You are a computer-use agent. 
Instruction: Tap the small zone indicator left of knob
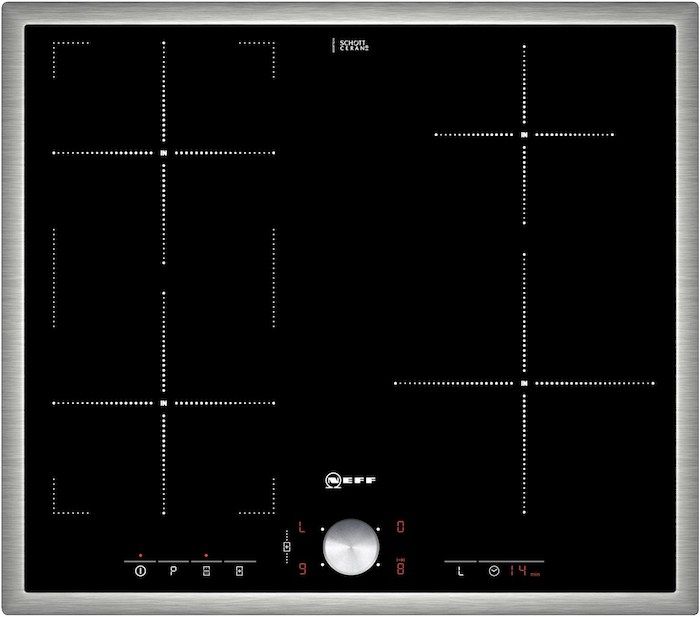click(288, 546)
